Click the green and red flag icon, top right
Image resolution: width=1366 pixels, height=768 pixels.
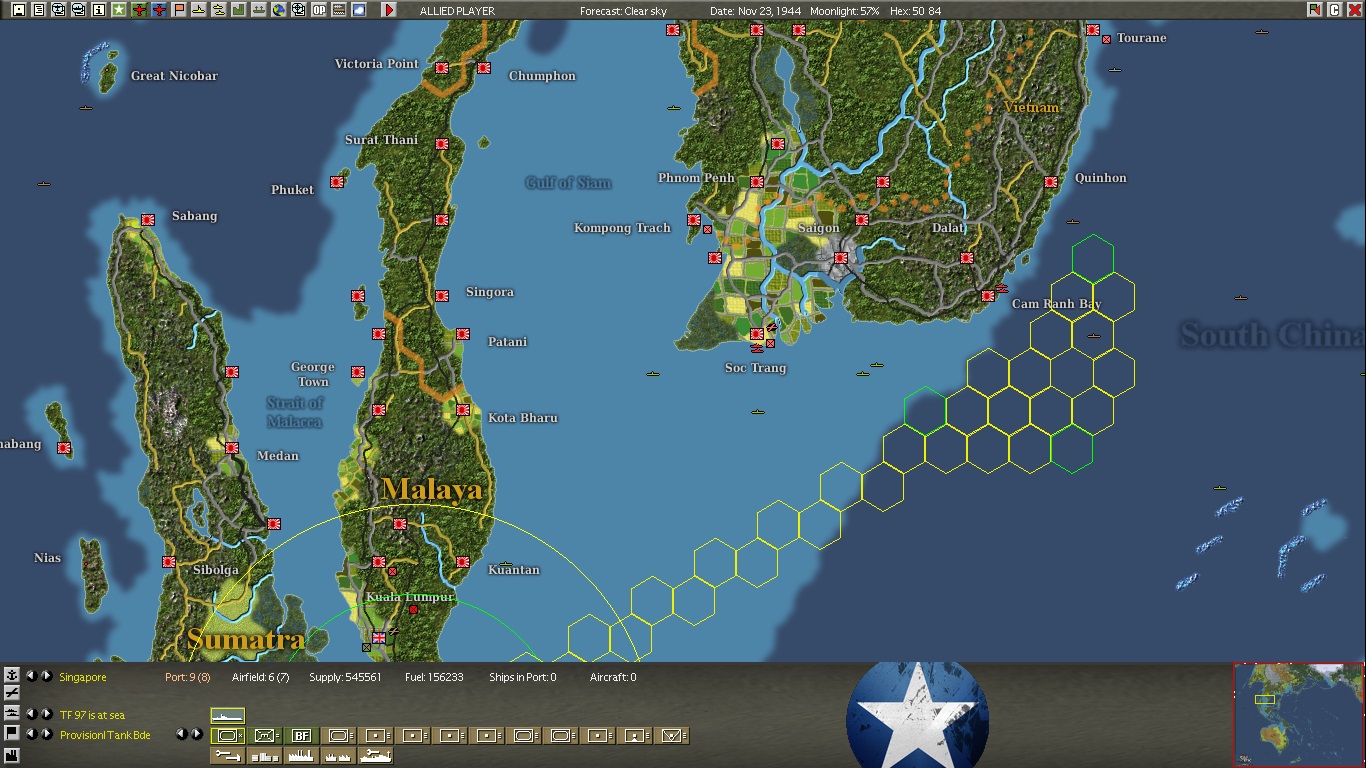[1314, 10]
